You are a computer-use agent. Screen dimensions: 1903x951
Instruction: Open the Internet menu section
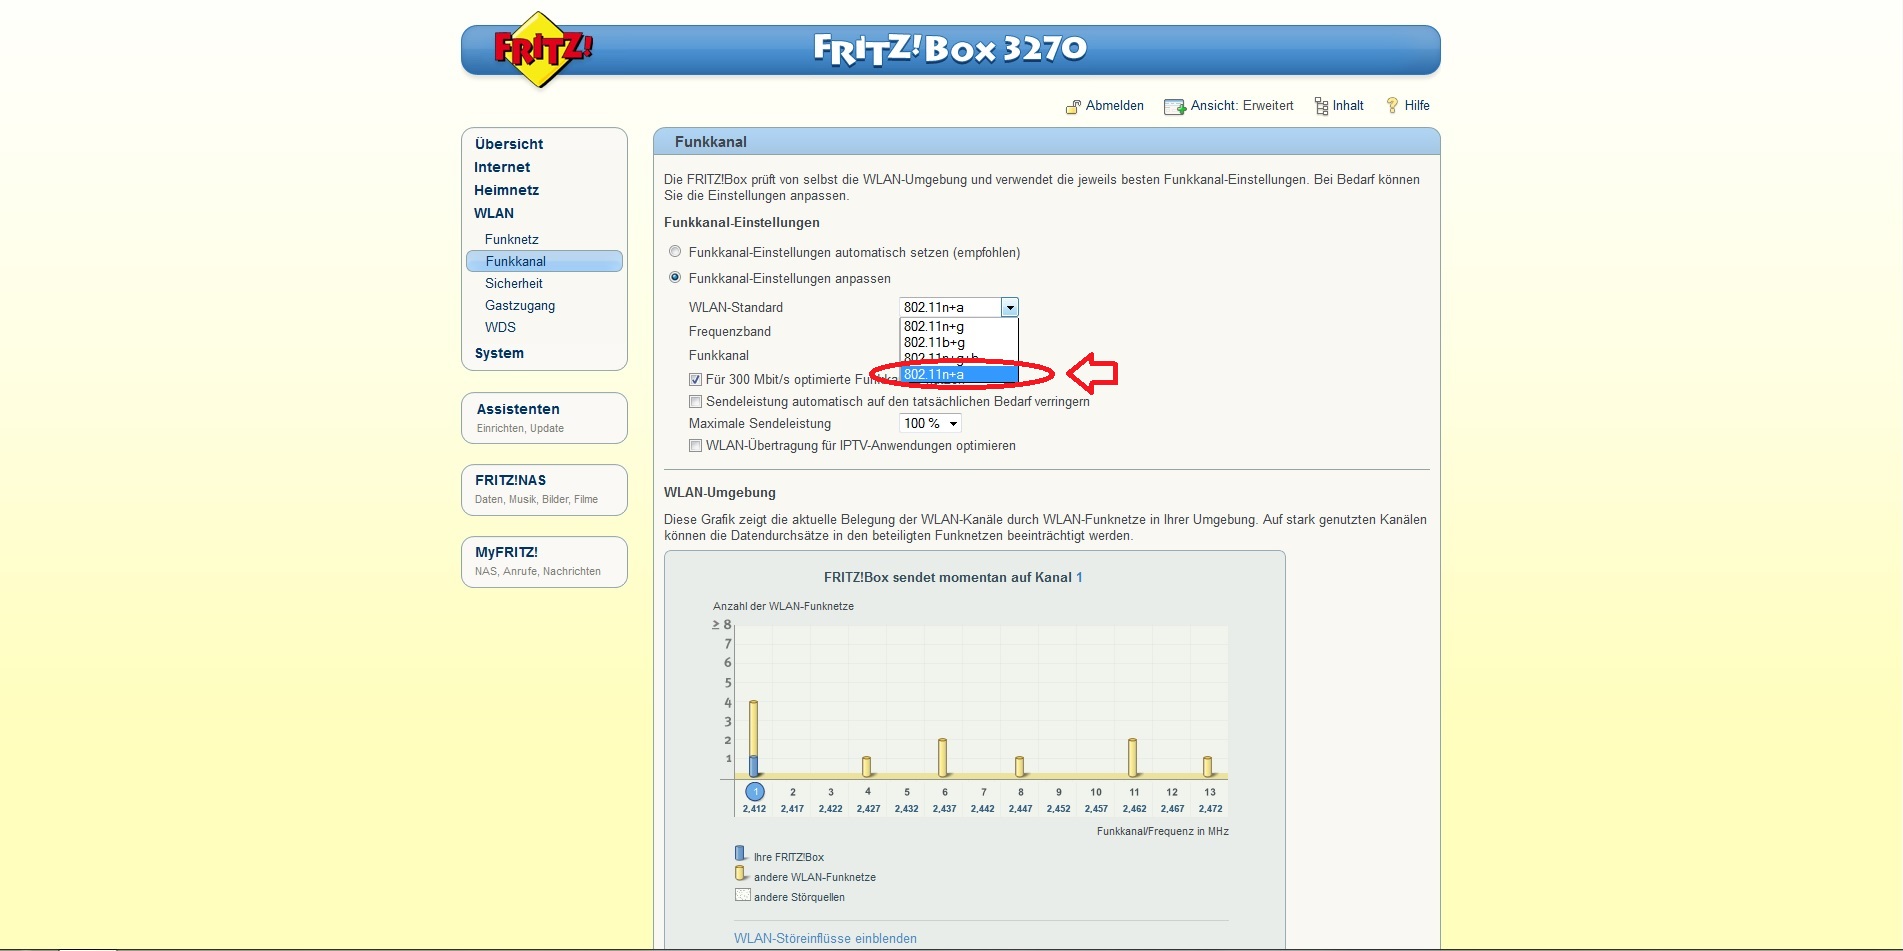click(502, 167)
